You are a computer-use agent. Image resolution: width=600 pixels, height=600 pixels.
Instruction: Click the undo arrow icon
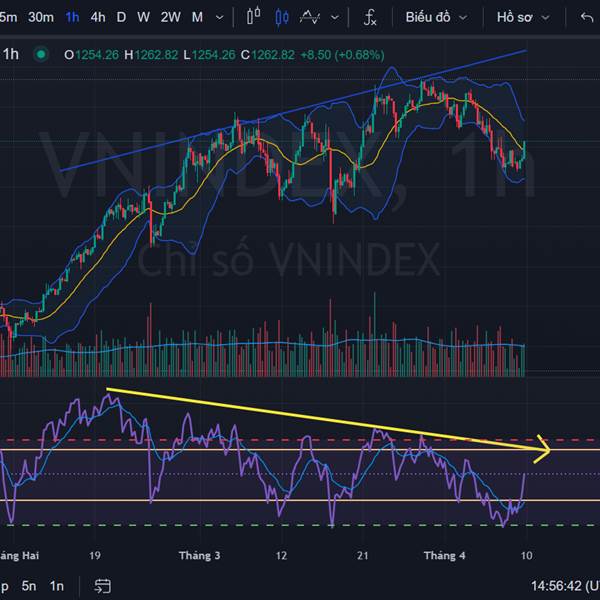[587, 17]
